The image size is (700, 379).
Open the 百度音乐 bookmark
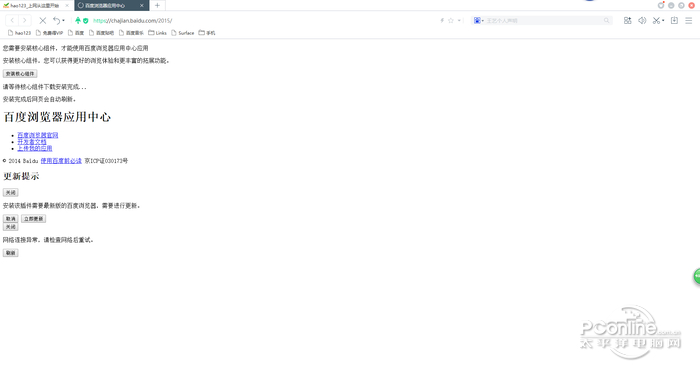[131, 33]
